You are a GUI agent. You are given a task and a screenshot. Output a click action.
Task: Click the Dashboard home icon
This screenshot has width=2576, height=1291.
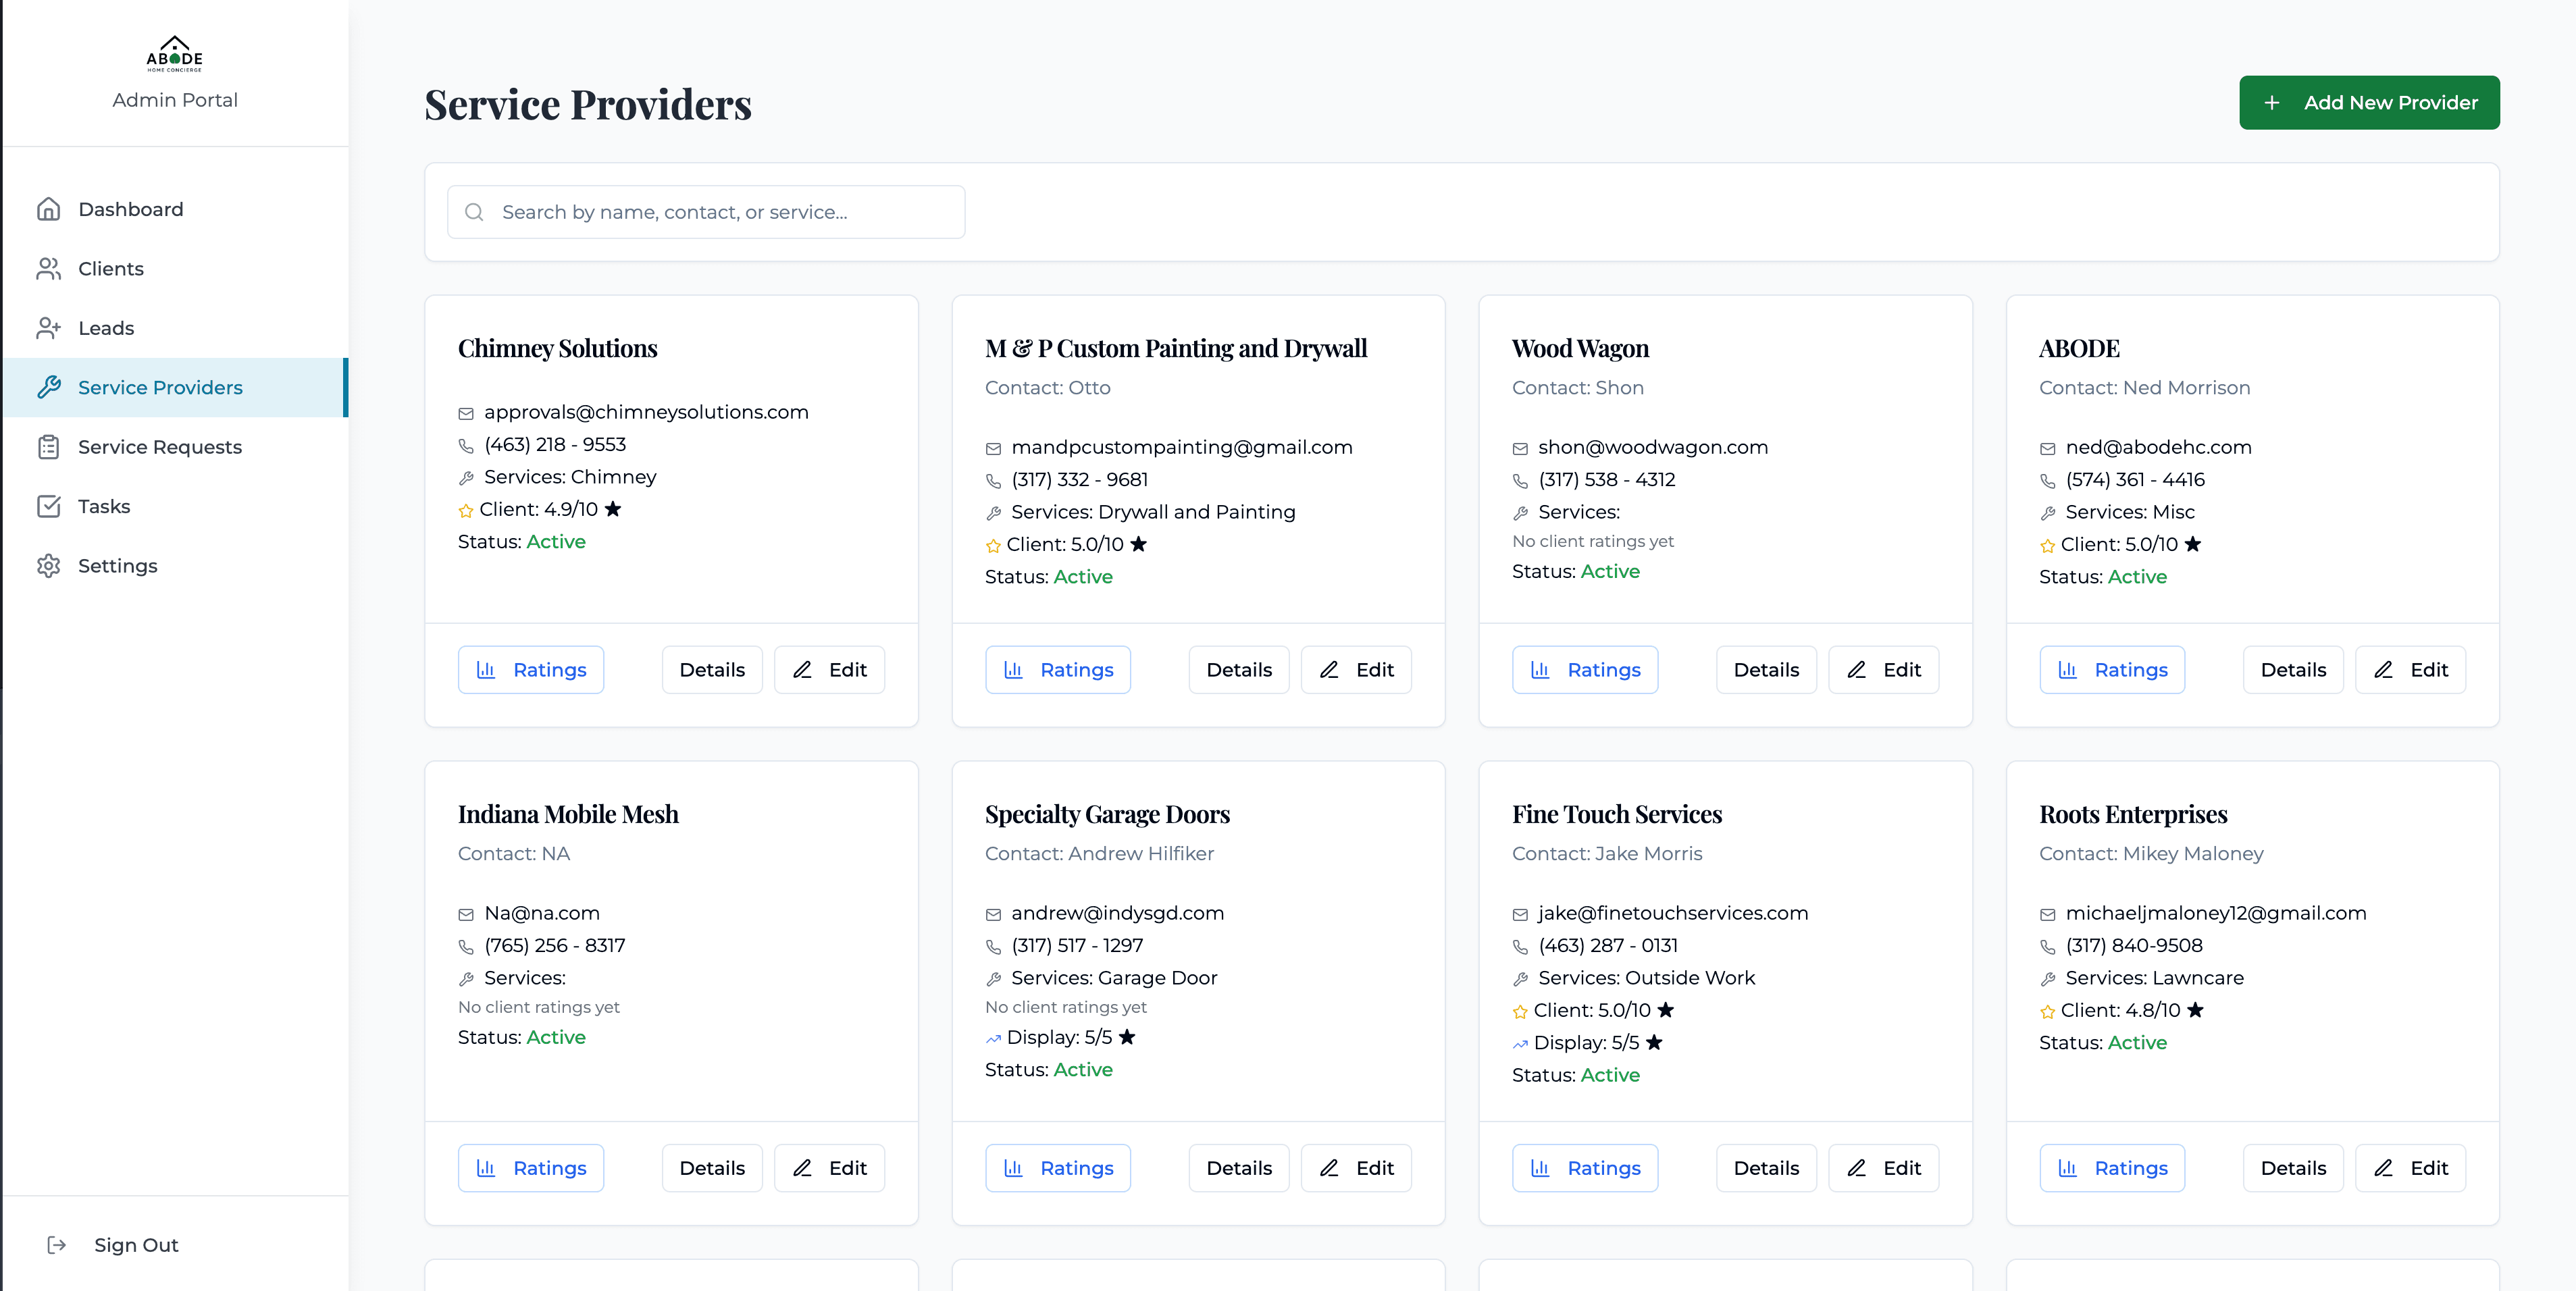coord(48,209)
